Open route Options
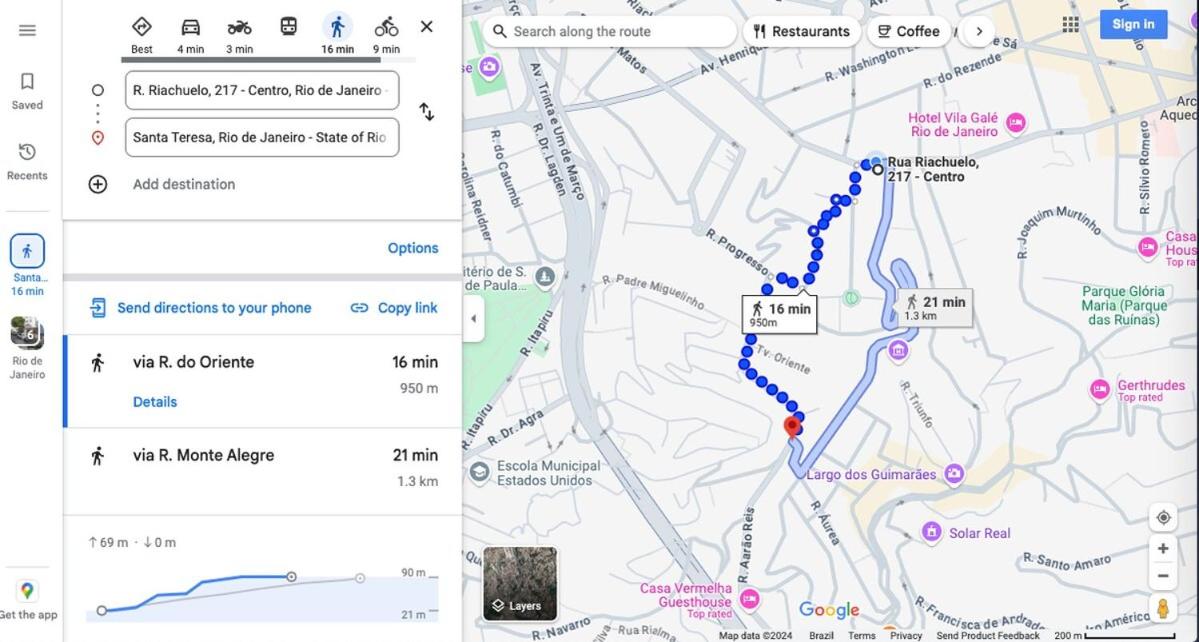1199x642 pixels. tap(413, 248)
